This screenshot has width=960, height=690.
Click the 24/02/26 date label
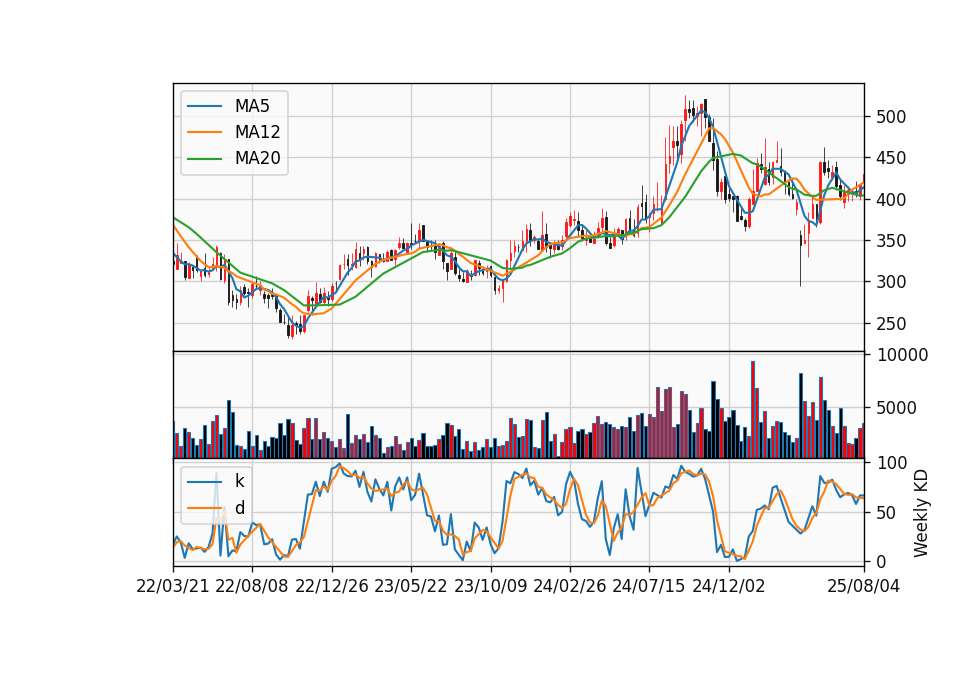[569, 586]
